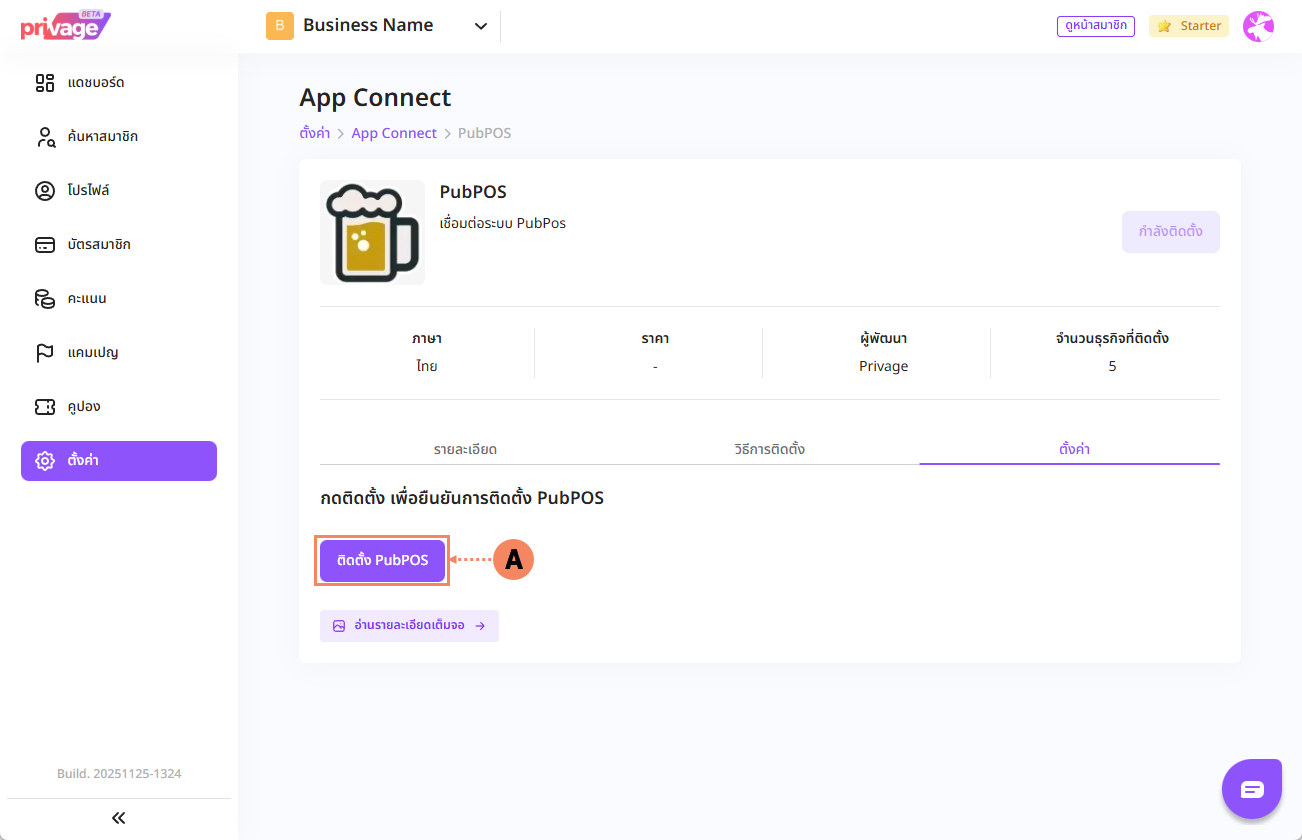This screenshot has width=1302, height=840.
Task: Click the ดูหน้าสมาชิก button
Action: pyautogui.click(x=1095, y=26)
